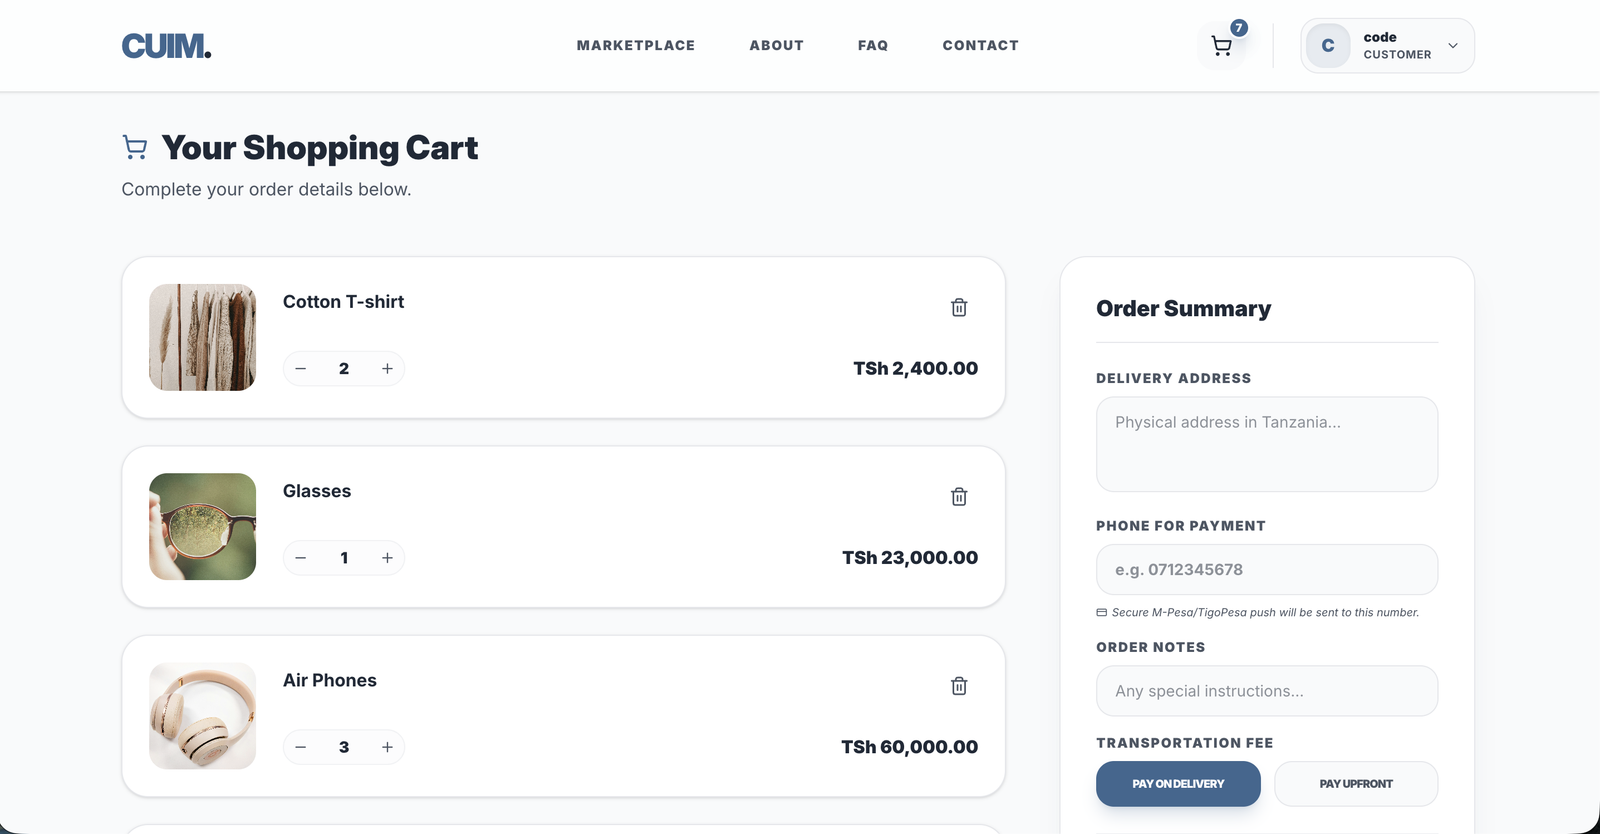Viewport: 1600px width, 834px height.
Task: Open the Cotton T-shirt product thumbnail
Action: (x=202, y=337)
